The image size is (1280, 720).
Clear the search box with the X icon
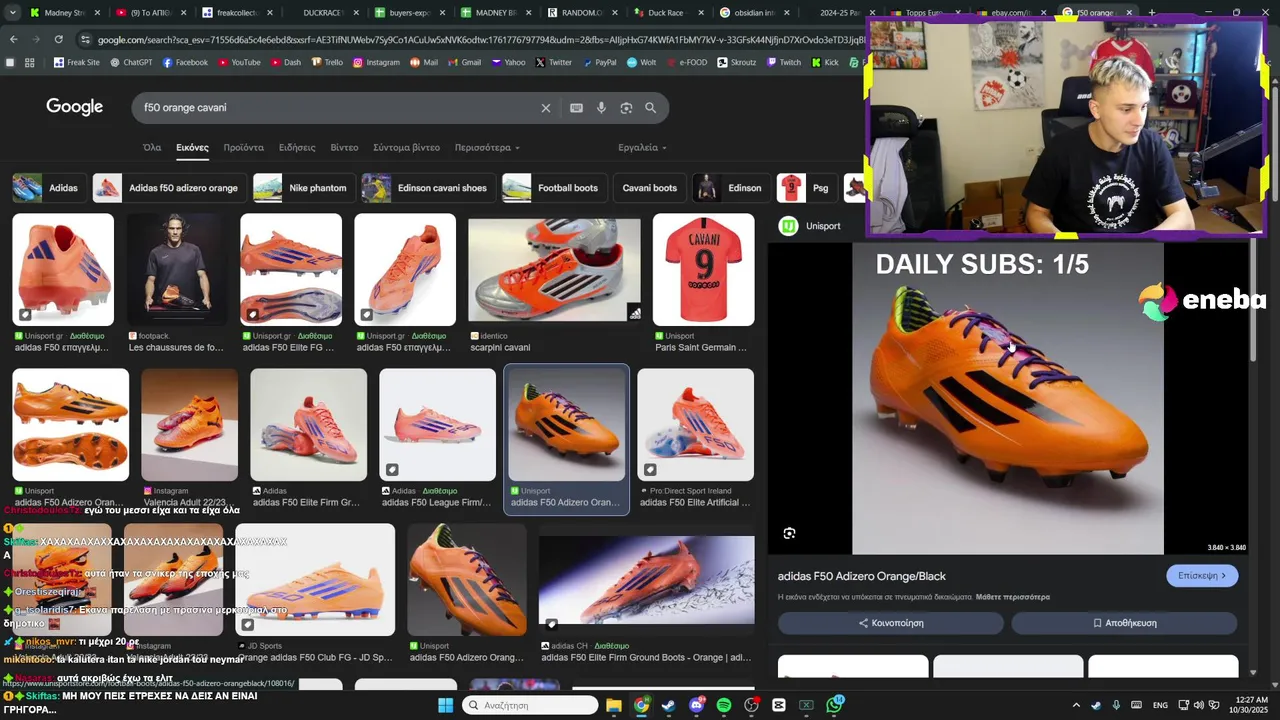click(545, 108)
